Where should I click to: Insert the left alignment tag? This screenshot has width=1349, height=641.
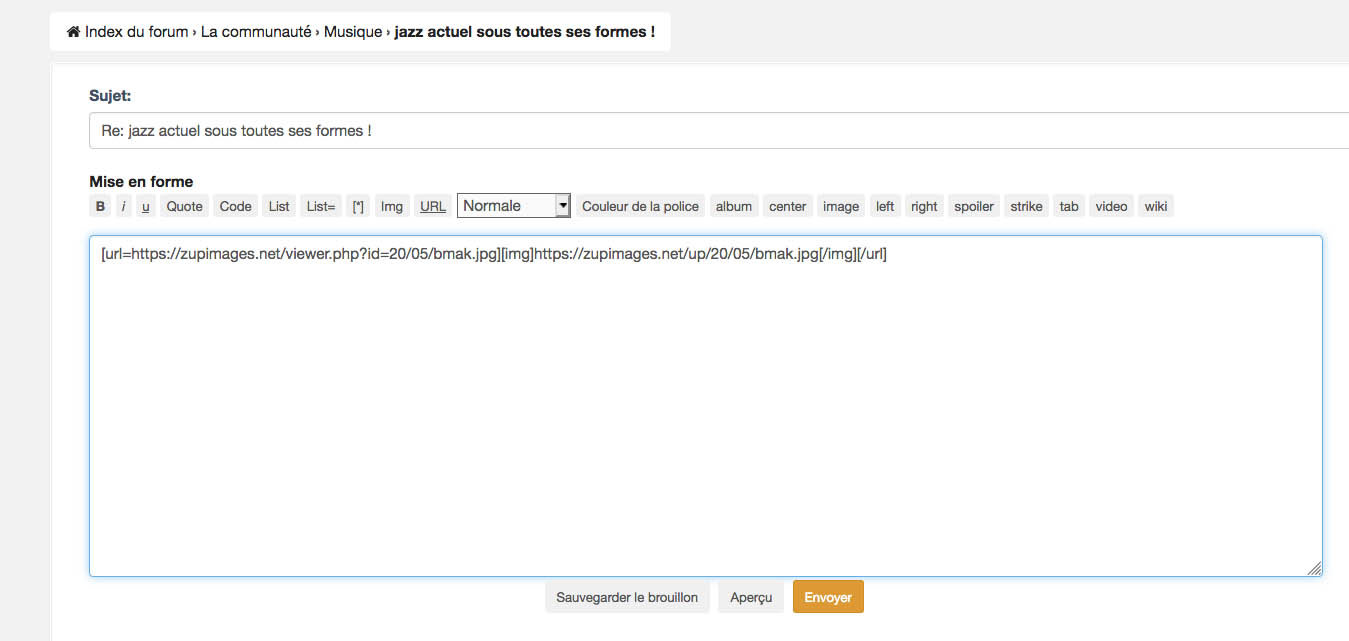point(885,206)
